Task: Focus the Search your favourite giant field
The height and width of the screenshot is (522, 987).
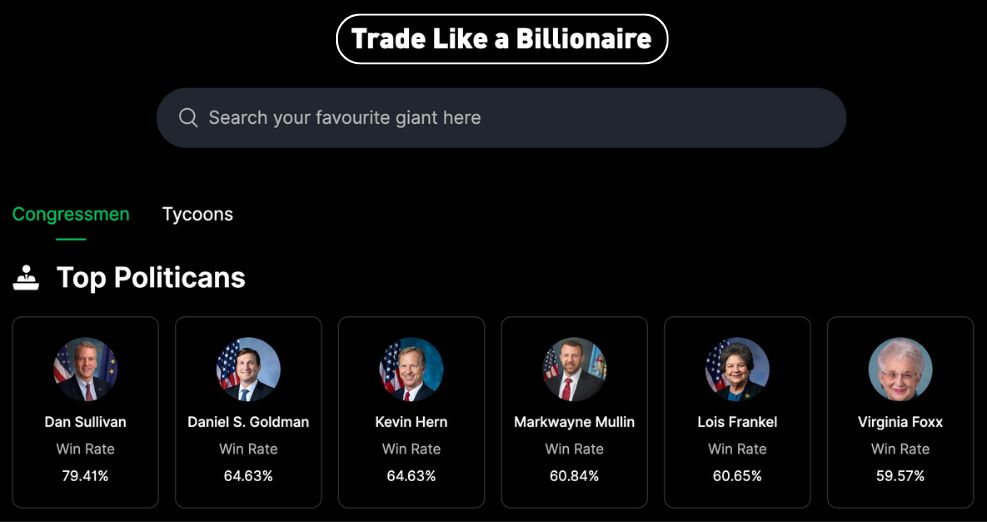Action: [x=501, y=118]
